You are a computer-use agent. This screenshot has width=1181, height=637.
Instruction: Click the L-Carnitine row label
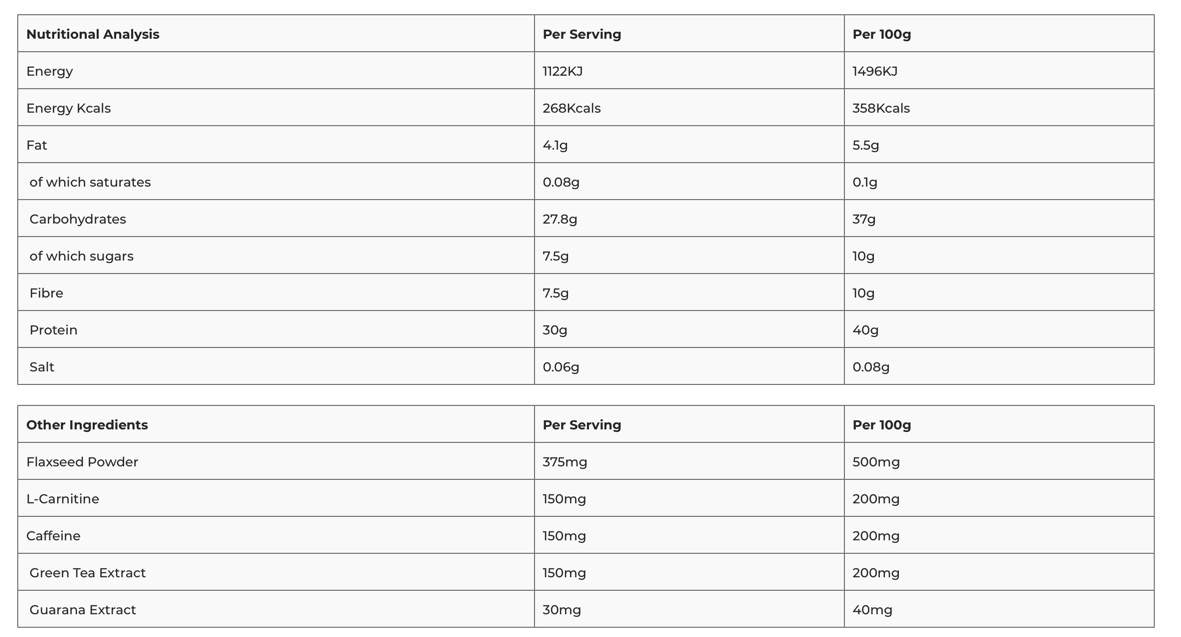coord(63,499)
